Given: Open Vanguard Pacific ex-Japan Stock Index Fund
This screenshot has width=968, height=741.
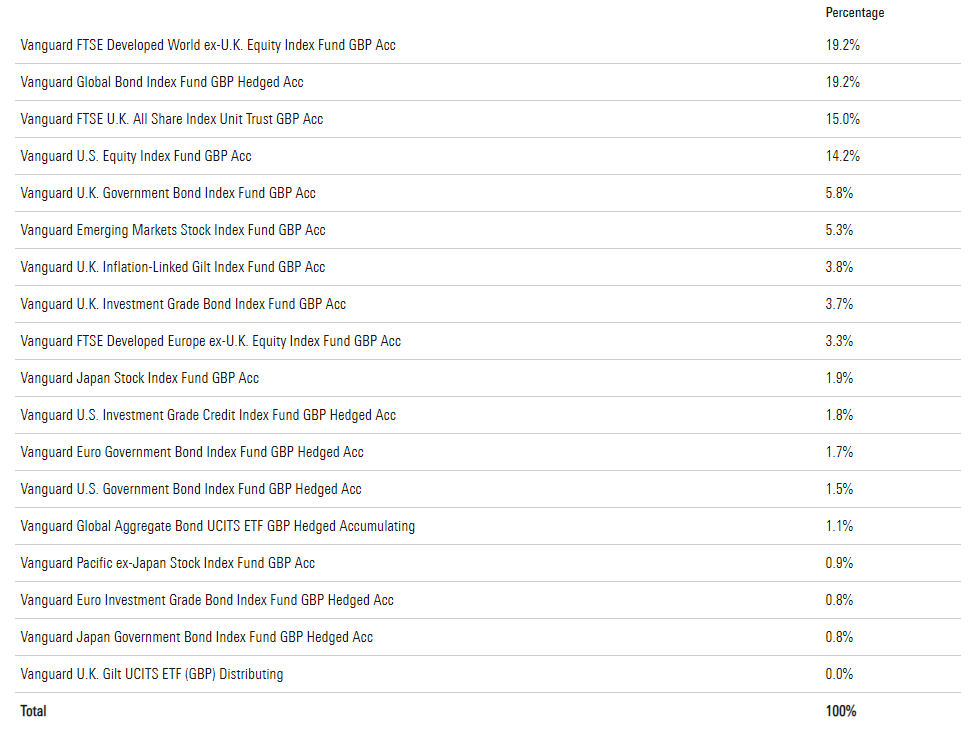Looking at the screenshot, I should point(168,564).
